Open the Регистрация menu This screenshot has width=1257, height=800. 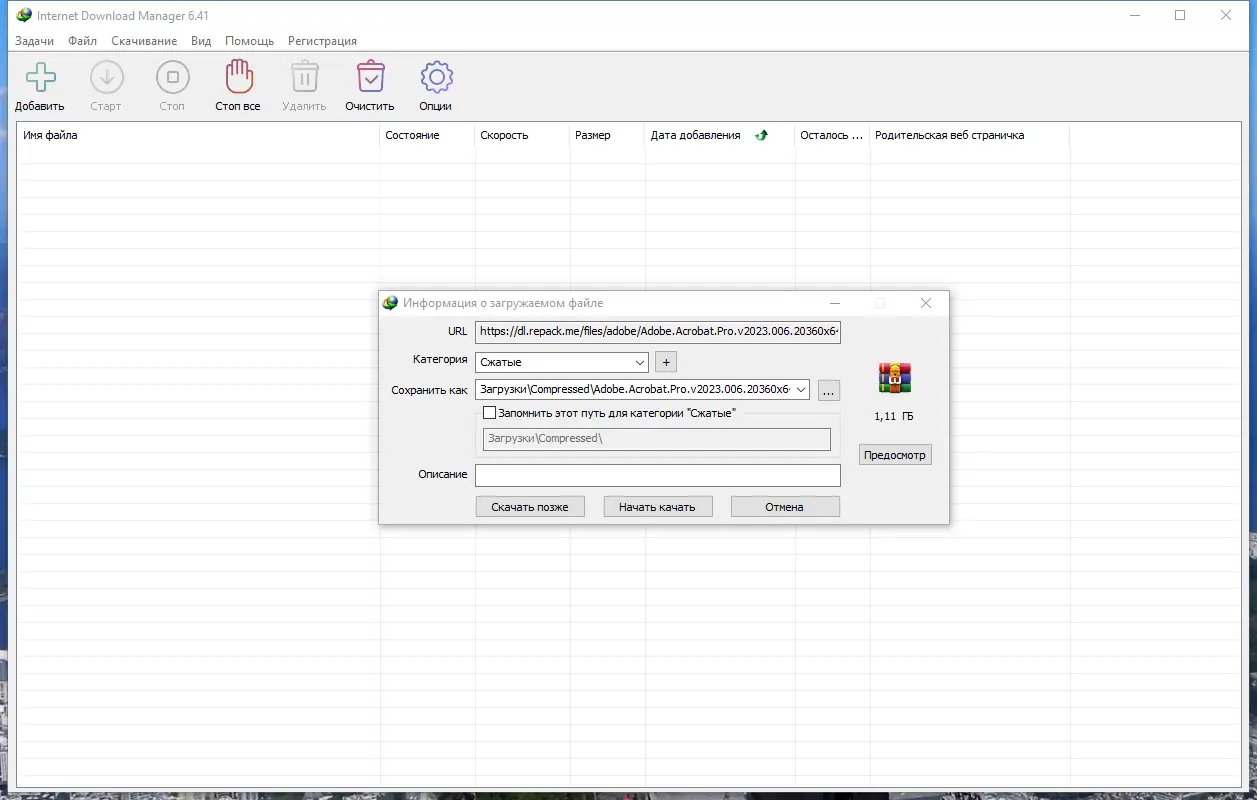click(322, 41)
